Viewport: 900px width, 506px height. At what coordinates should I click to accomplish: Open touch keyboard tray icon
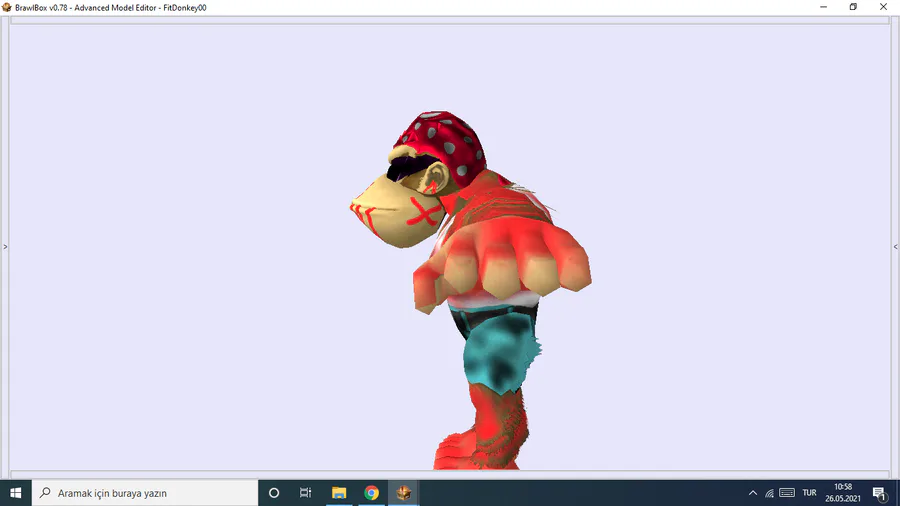click(x=787, y=493)
